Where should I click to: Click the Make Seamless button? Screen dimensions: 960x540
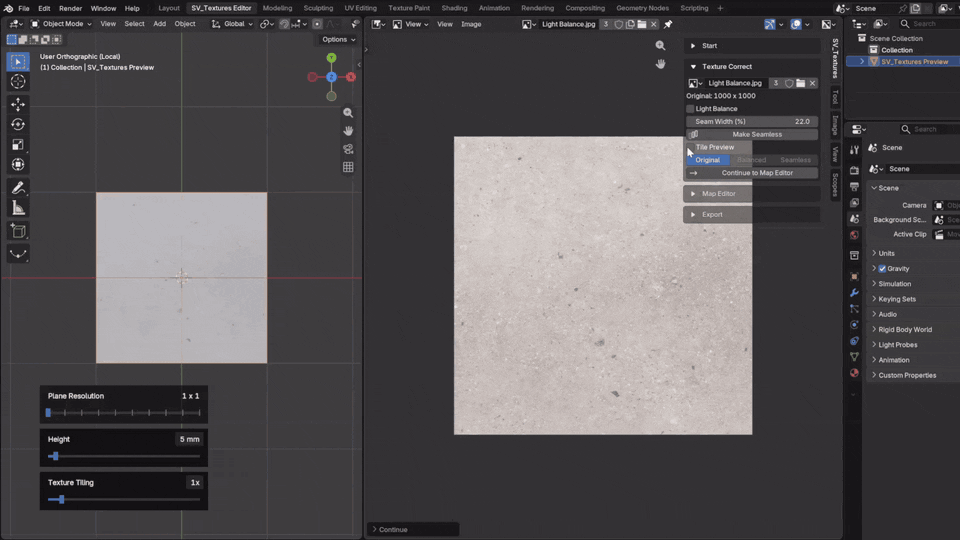[752, 135]
